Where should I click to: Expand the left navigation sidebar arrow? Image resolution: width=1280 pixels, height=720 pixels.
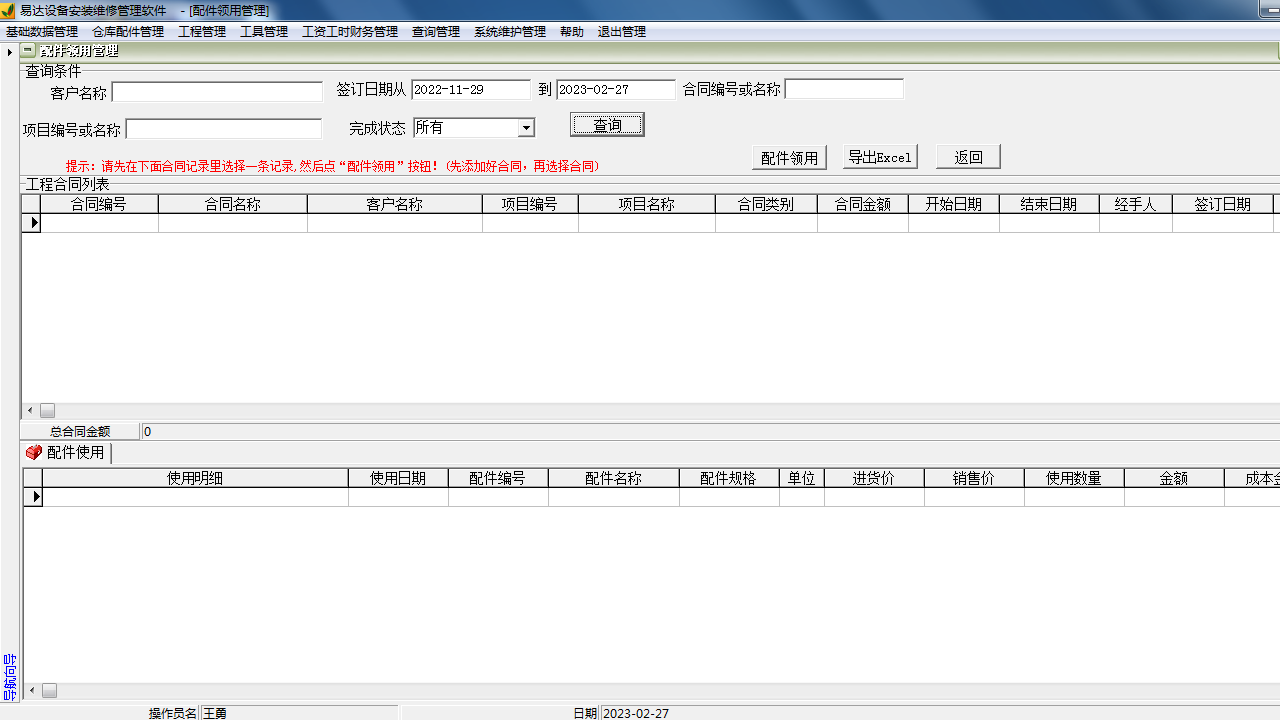9,51
